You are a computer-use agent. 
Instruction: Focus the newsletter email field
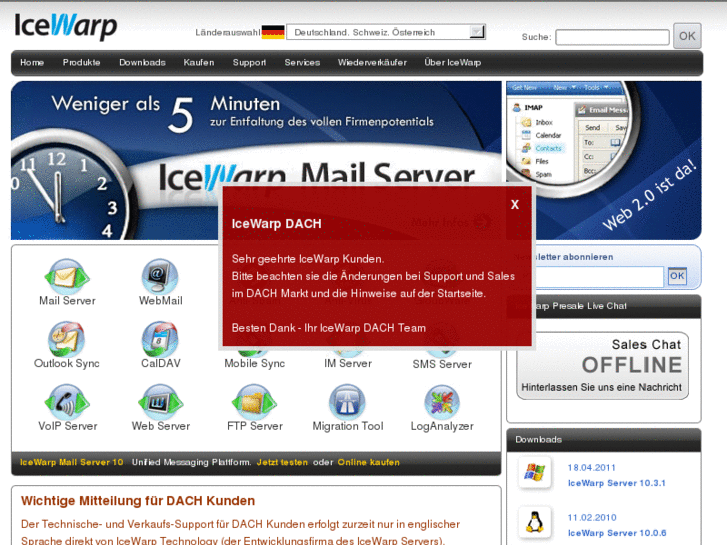click(599, 276)
